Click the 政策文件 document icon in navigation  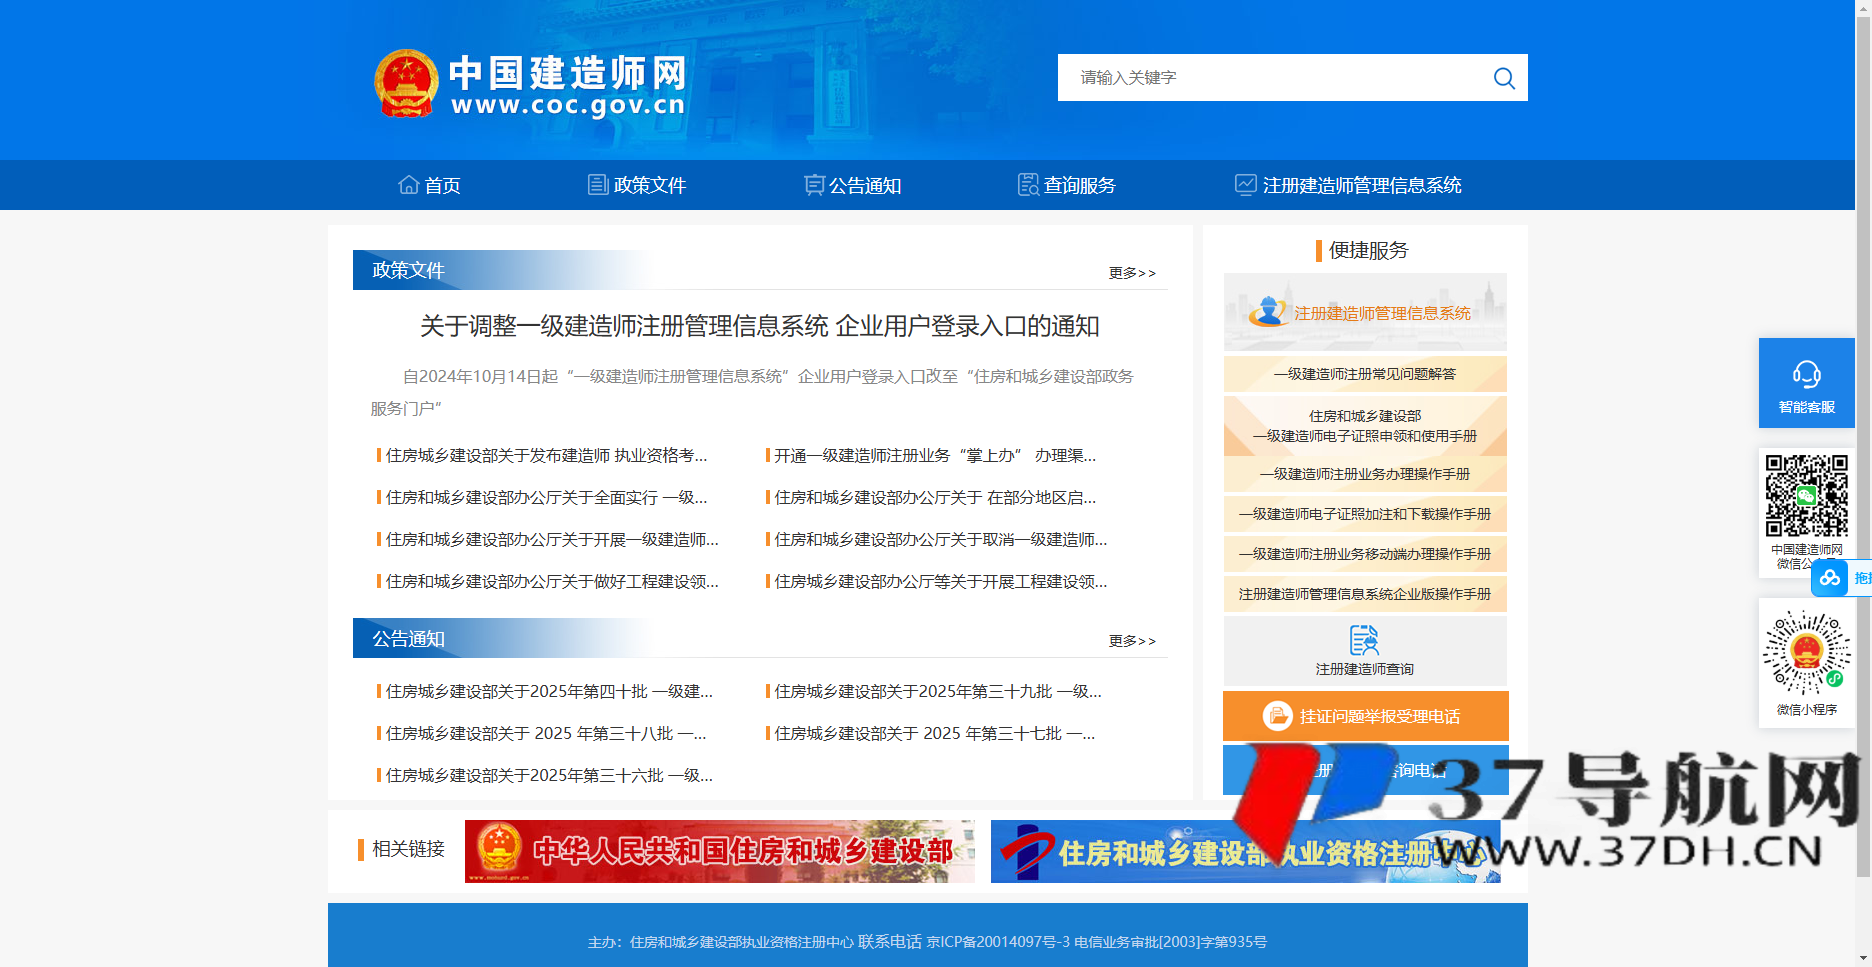click(x=596, y=184)
